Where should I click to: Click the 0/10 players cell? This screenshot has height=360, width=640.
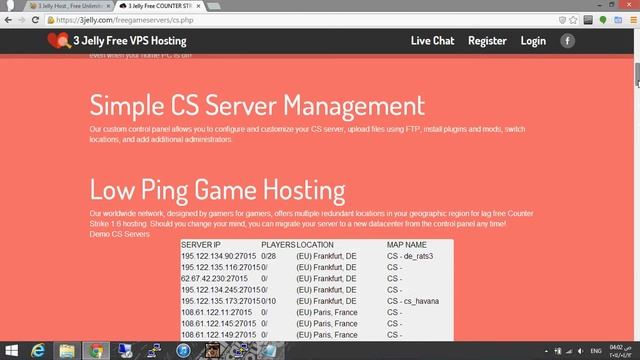tap(269, 301)
